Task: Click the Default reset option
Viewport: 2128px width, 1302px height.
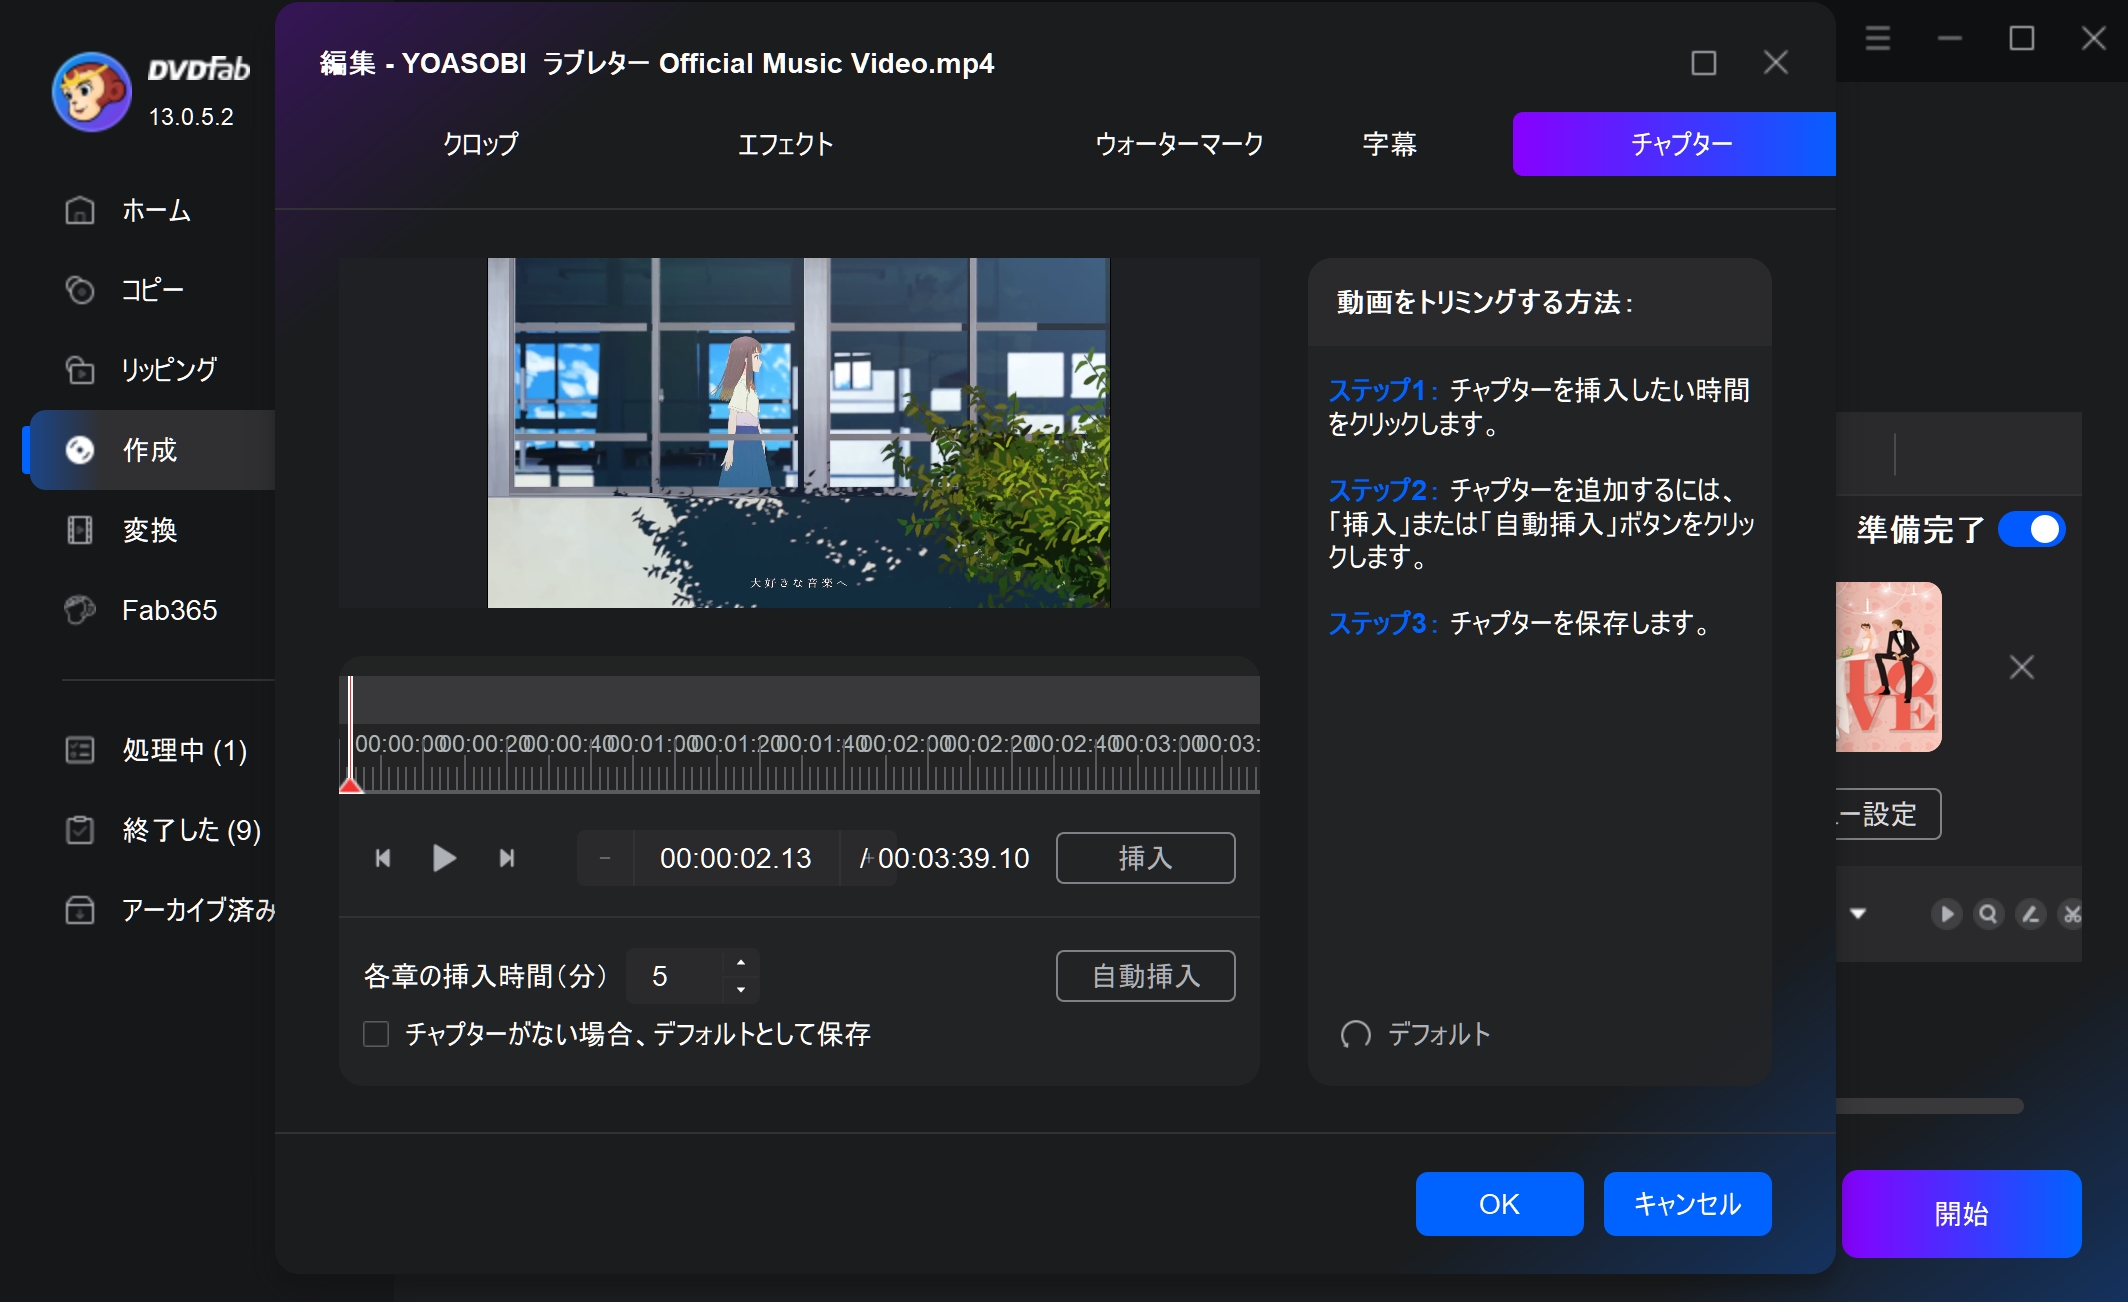Action: [x=1416, y=1034]
